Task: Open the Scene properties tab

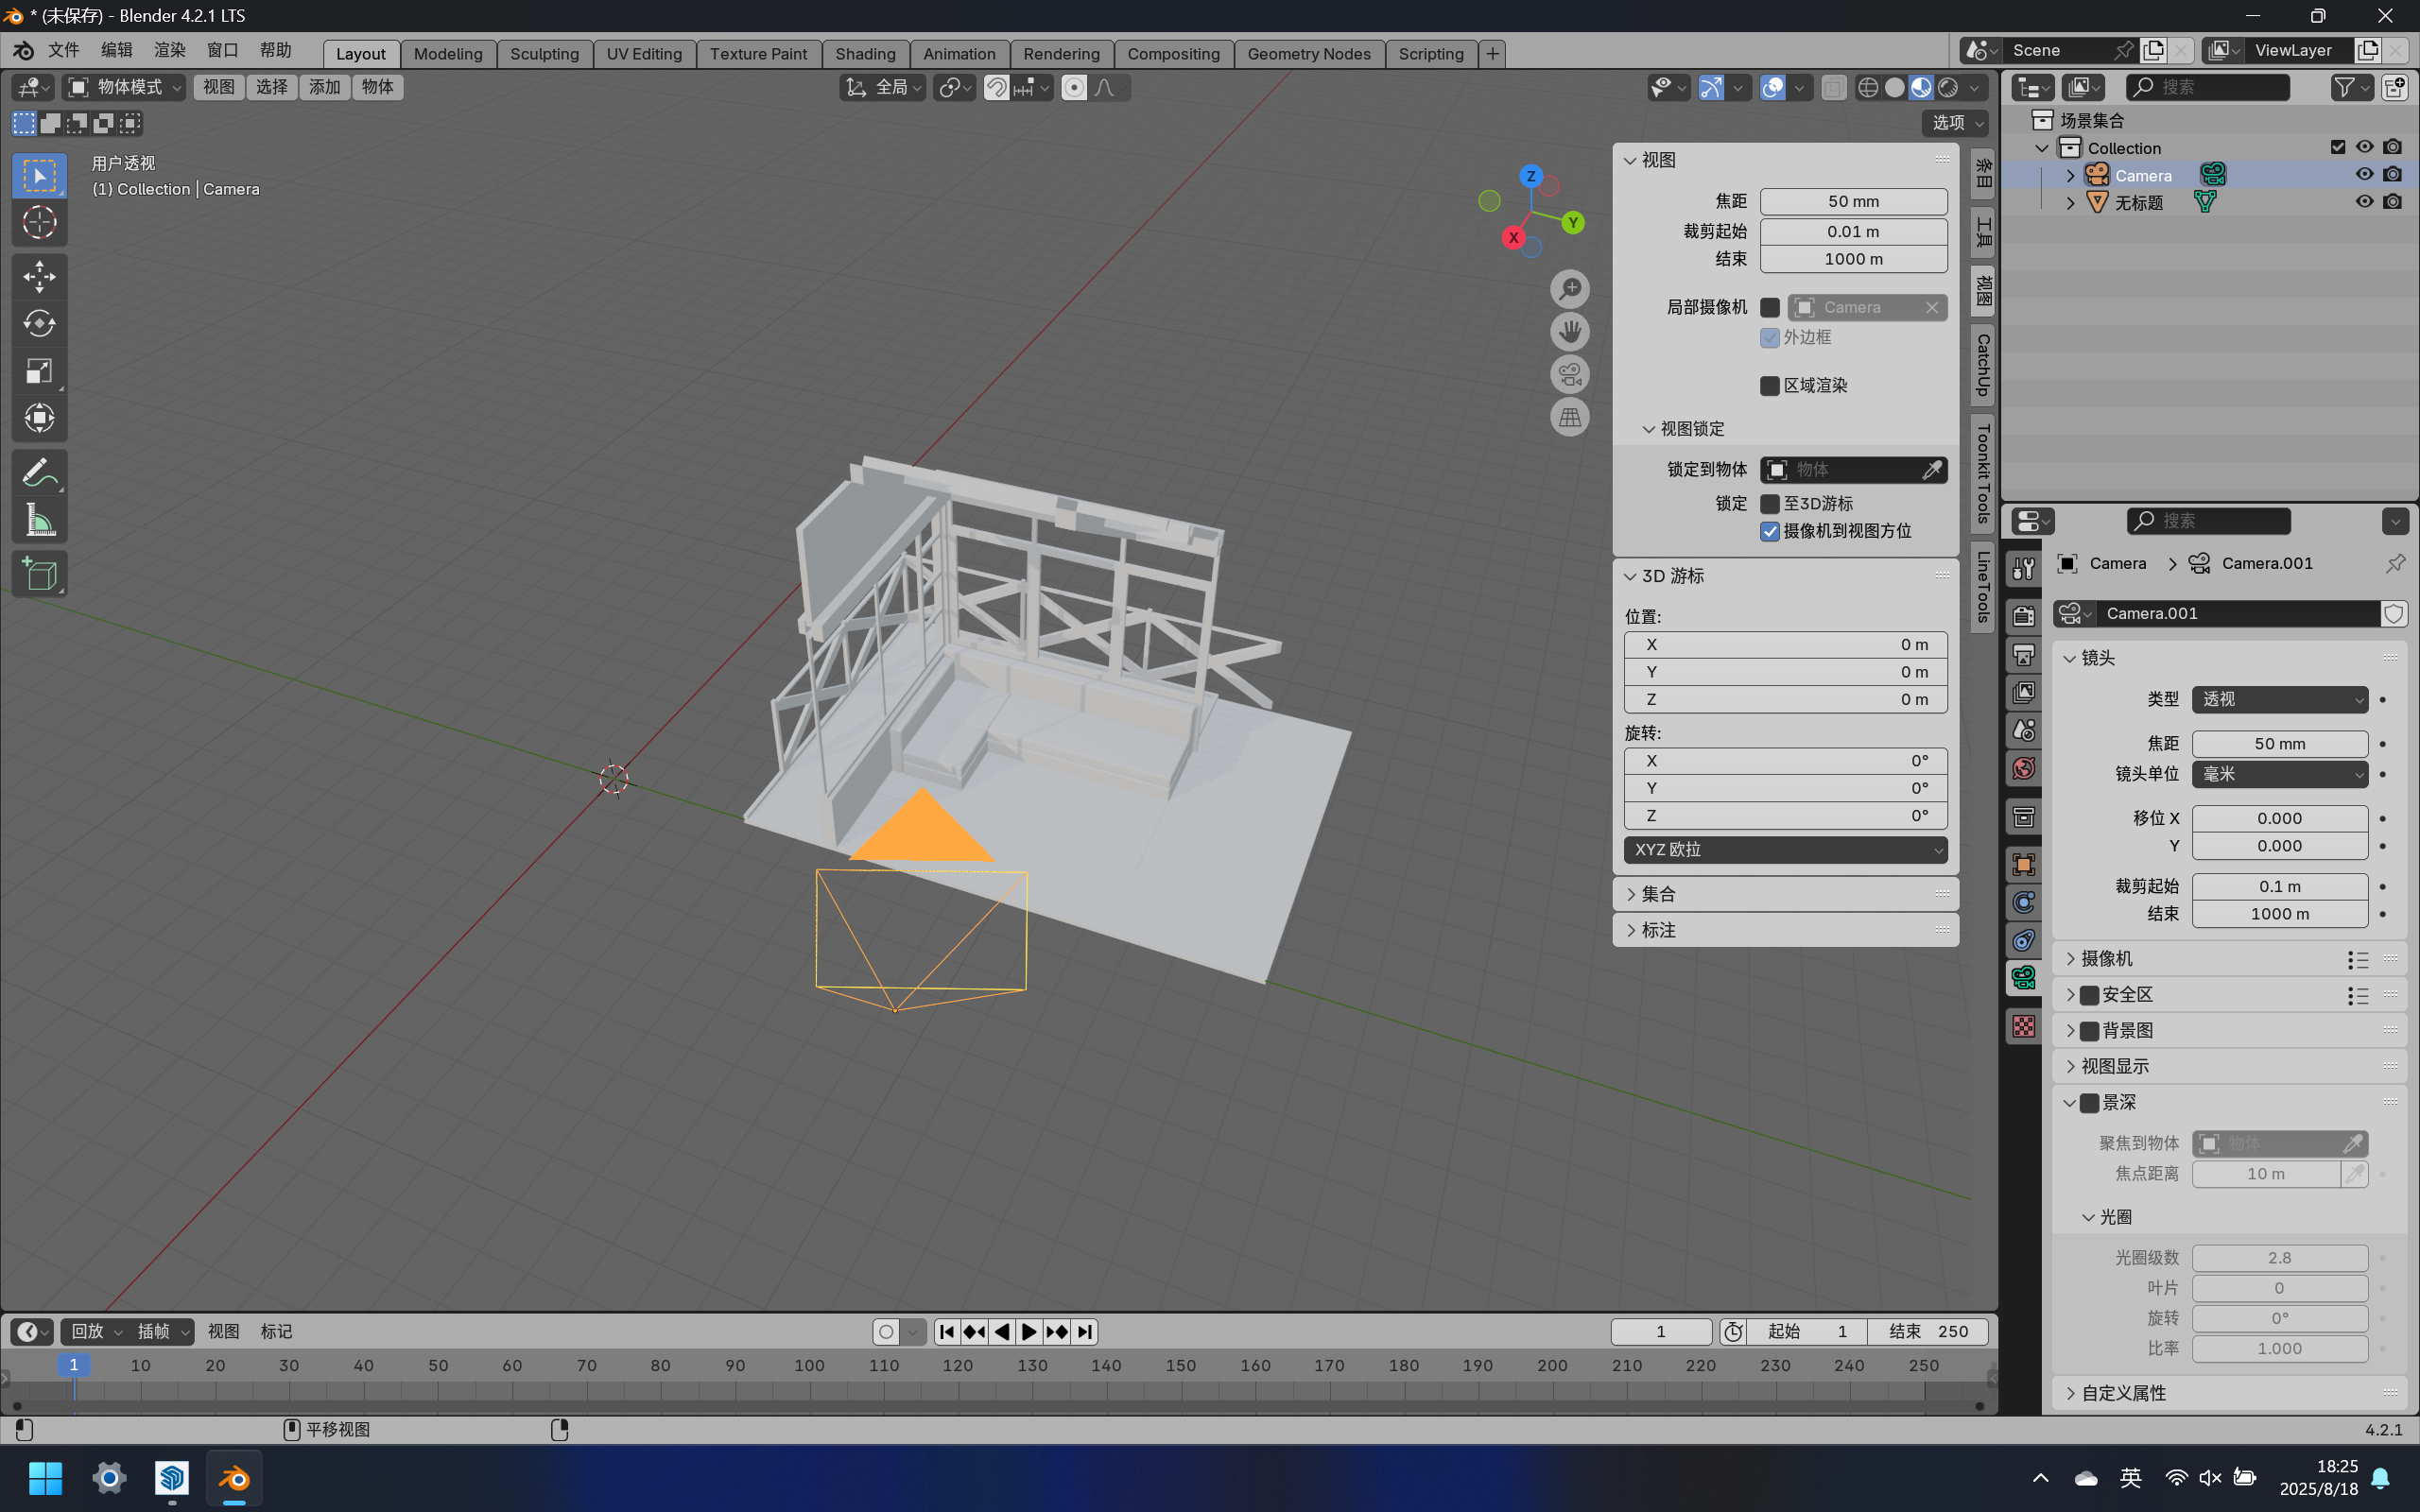Action: [2024, 730]
